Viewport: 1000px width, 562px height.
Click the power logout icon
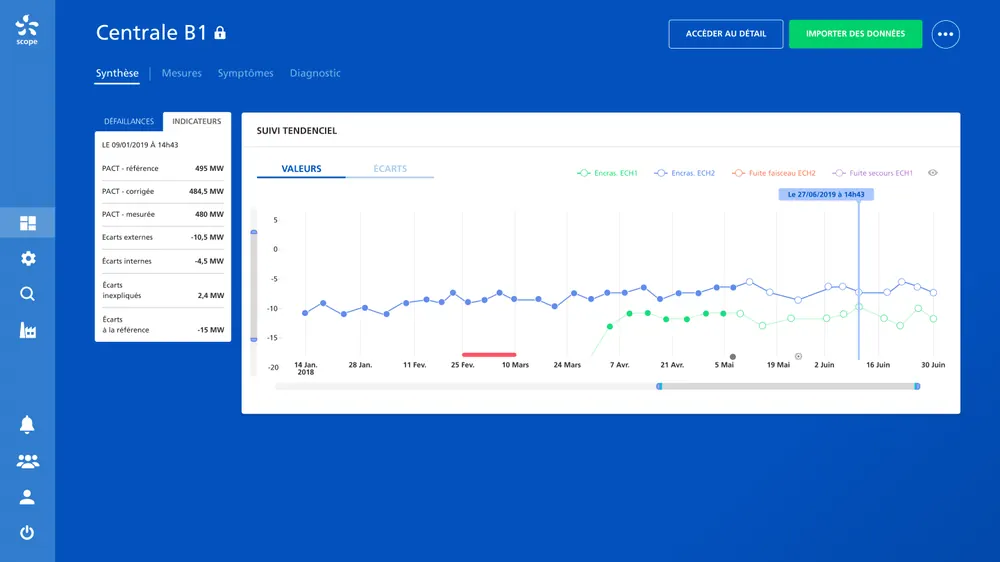coord(27,532)
